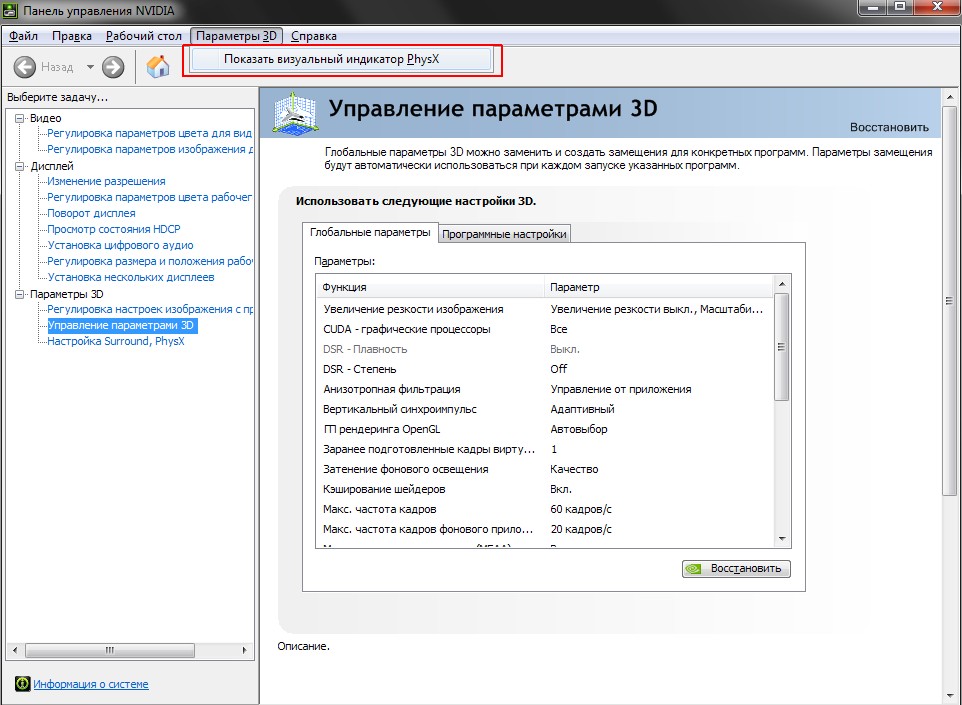Open the Правка menu

tap(72, 36)
